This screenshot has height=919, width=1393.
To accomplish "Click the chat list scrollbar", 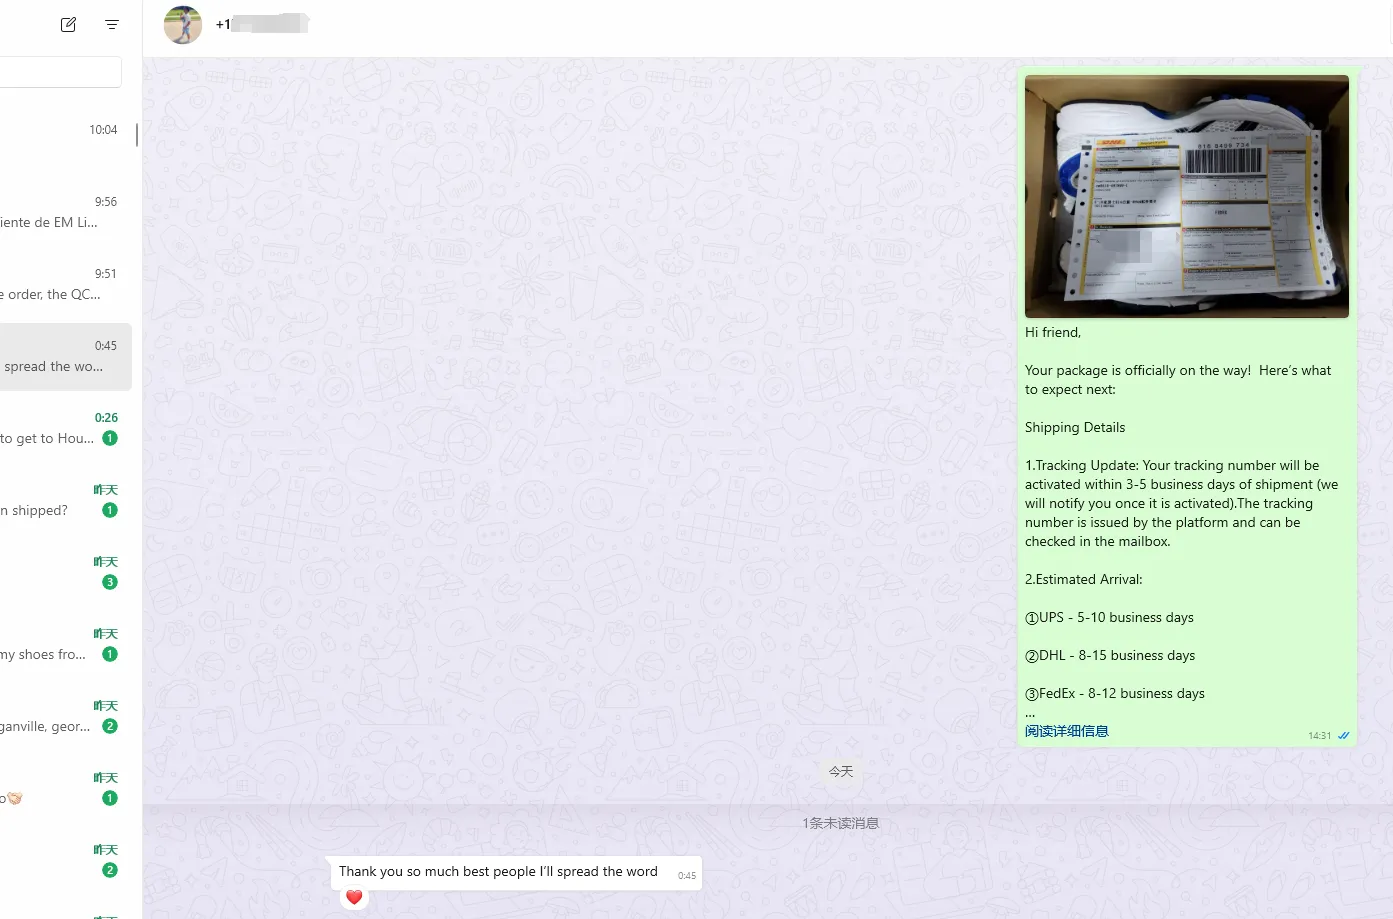I will (137, 133).
